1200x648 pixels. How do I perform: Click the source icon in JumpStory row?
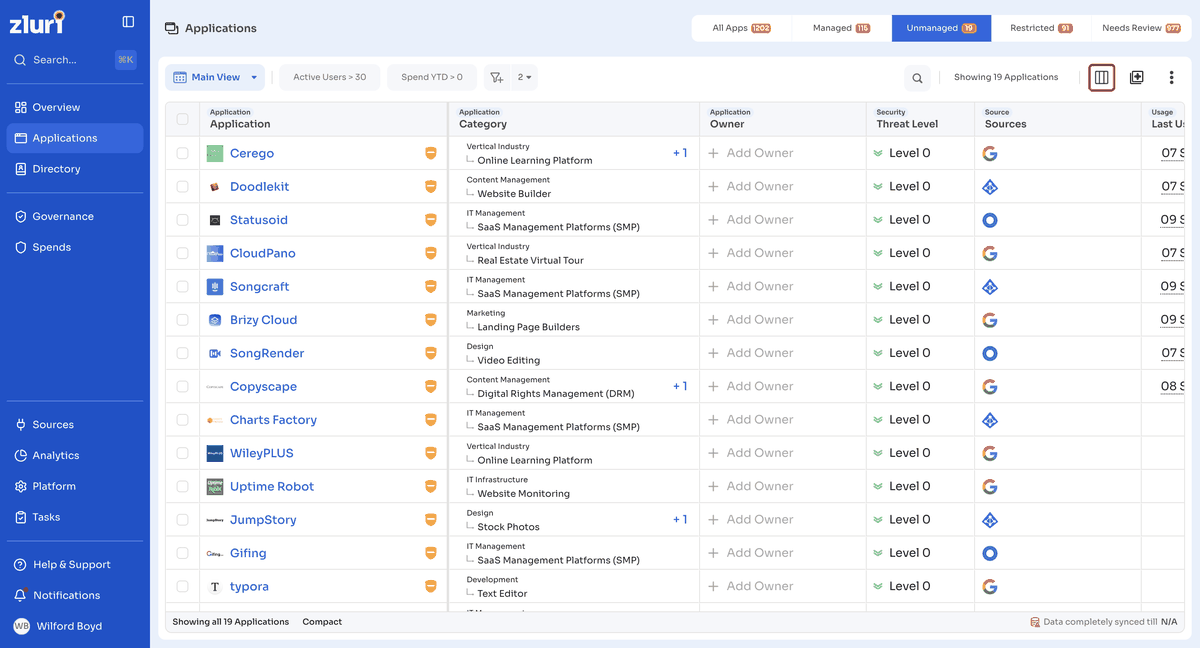click(990, 520)
